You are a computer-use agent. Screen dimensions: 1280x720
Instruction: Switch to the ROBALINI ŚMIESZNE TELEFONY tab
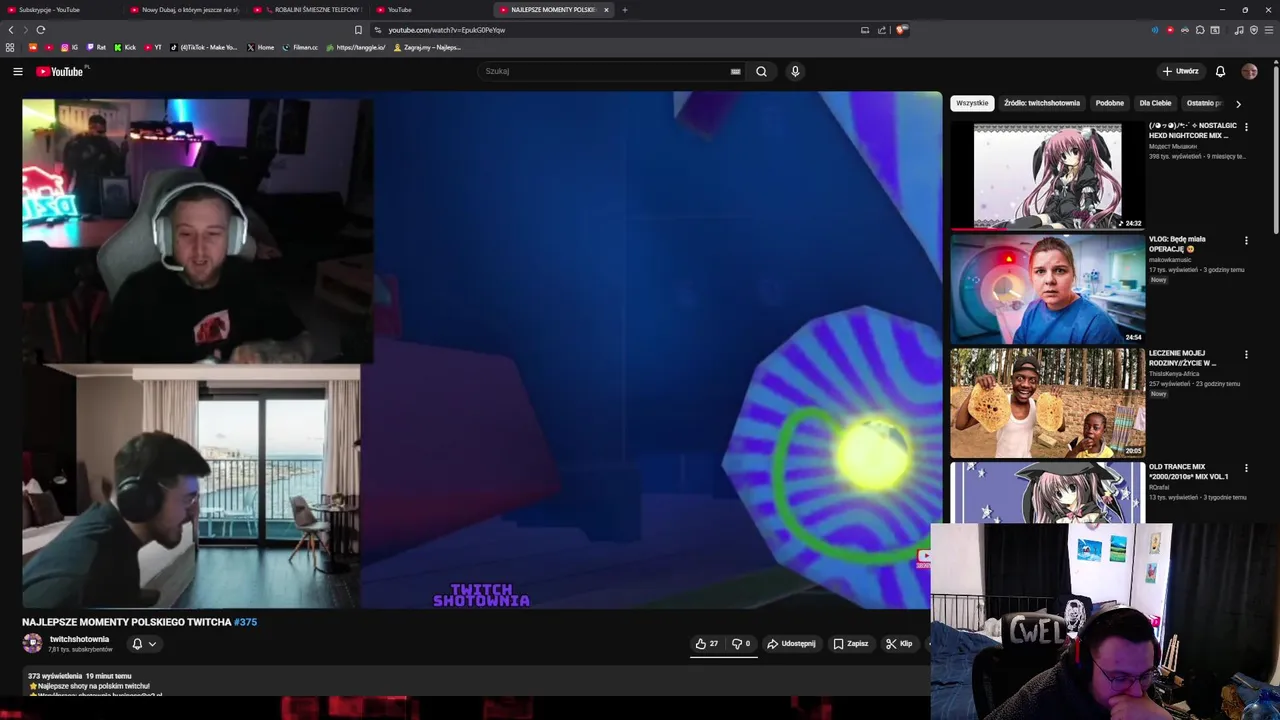click(x=310, y=10)
